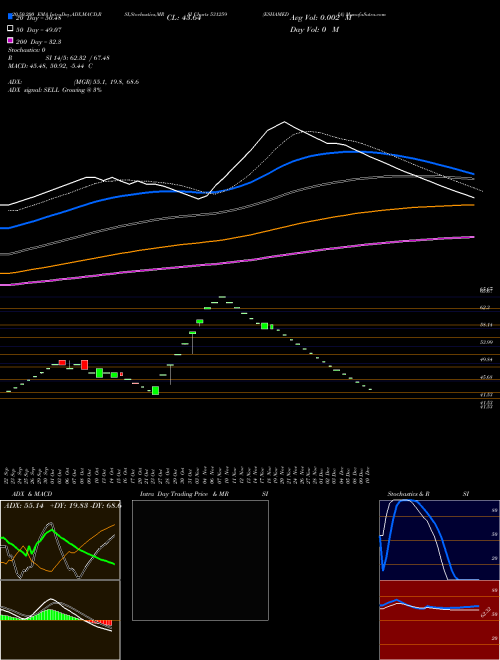
Task: Click the 'ADX & MACD' panel title
Action: (32, 494)
